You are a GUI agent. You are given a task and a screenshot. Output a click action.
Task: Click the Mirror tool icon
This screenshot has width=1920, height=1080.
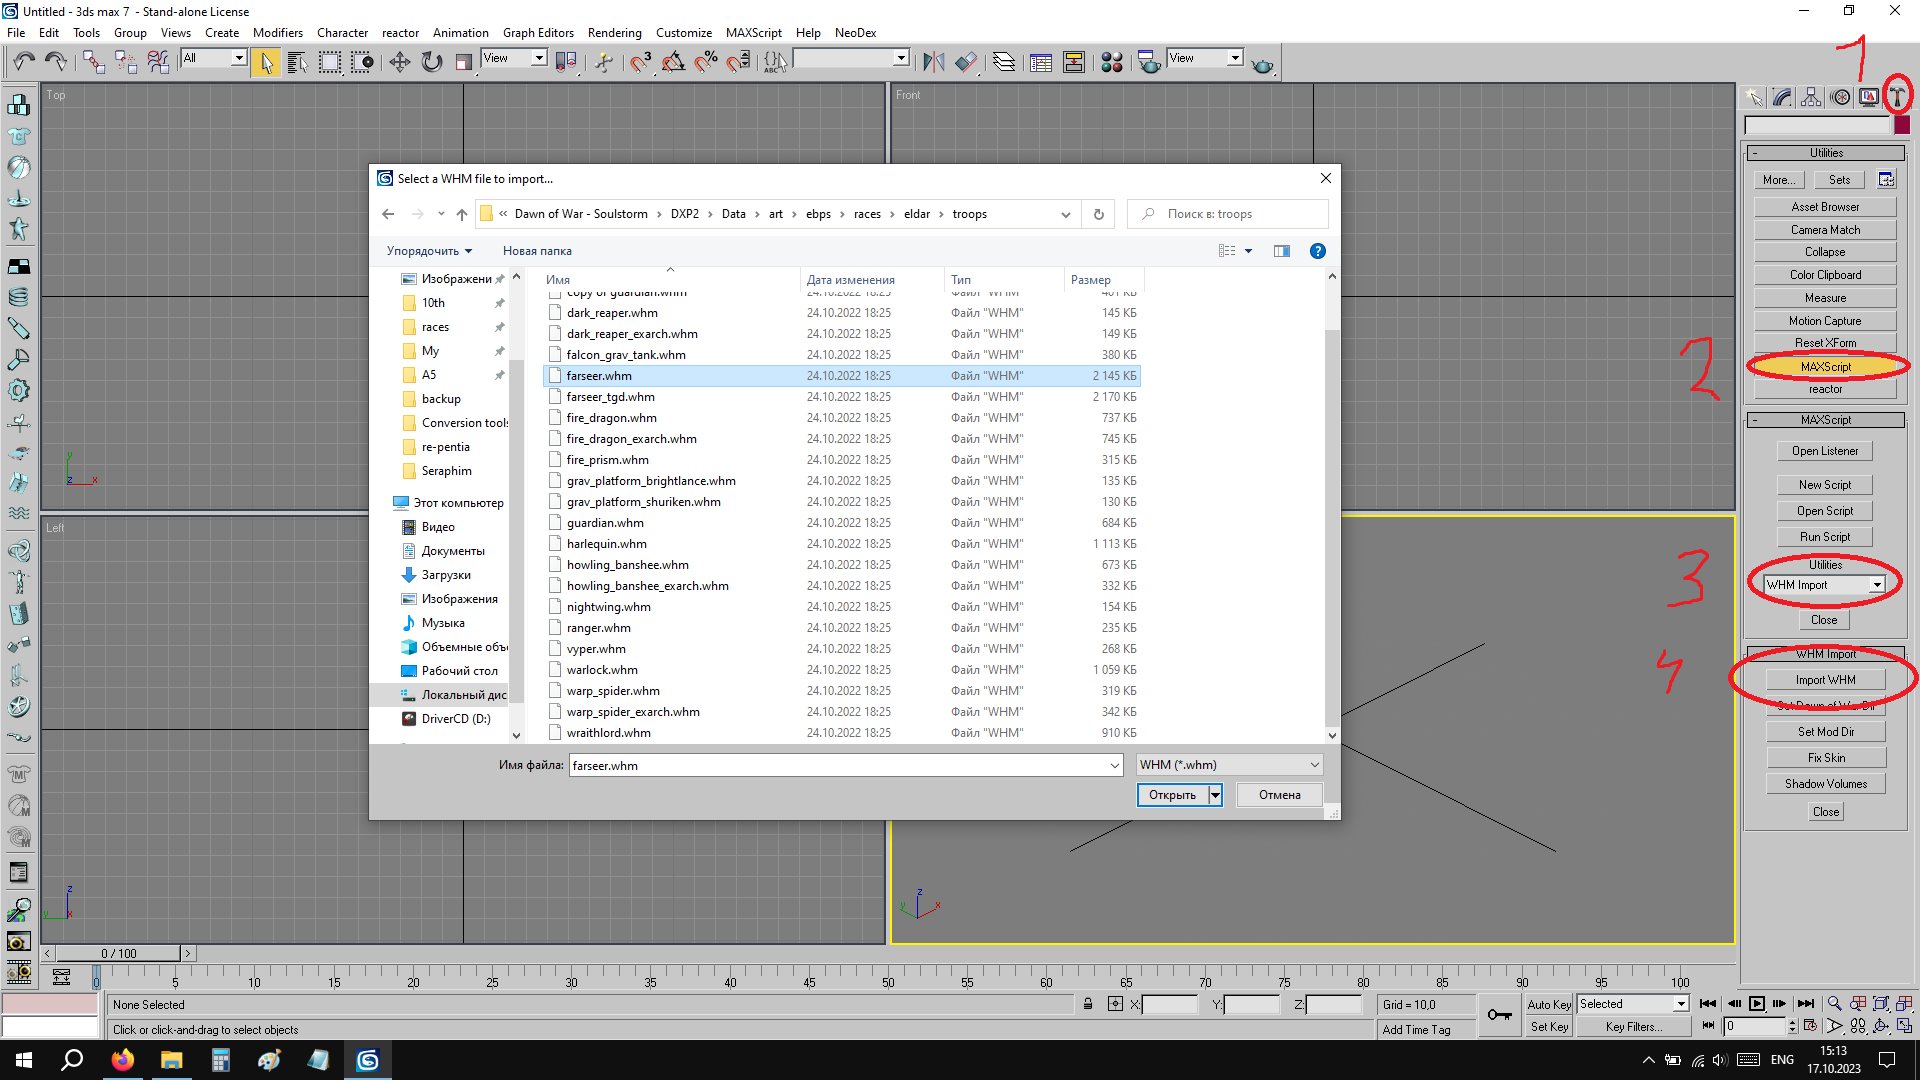coord(933,62)
